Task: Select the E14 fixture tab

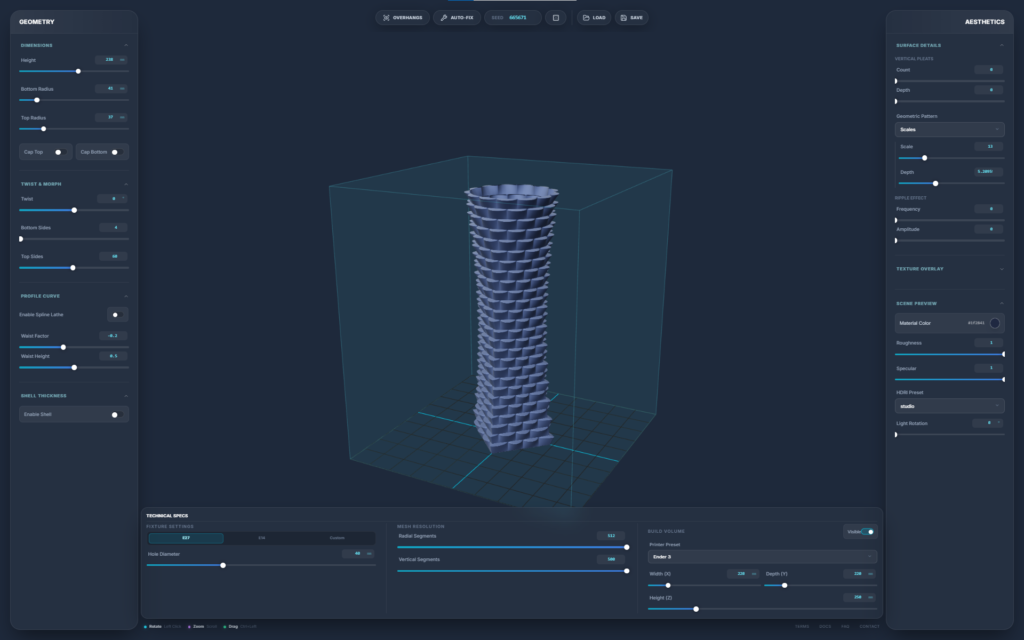Action: [x=262, y=538]
